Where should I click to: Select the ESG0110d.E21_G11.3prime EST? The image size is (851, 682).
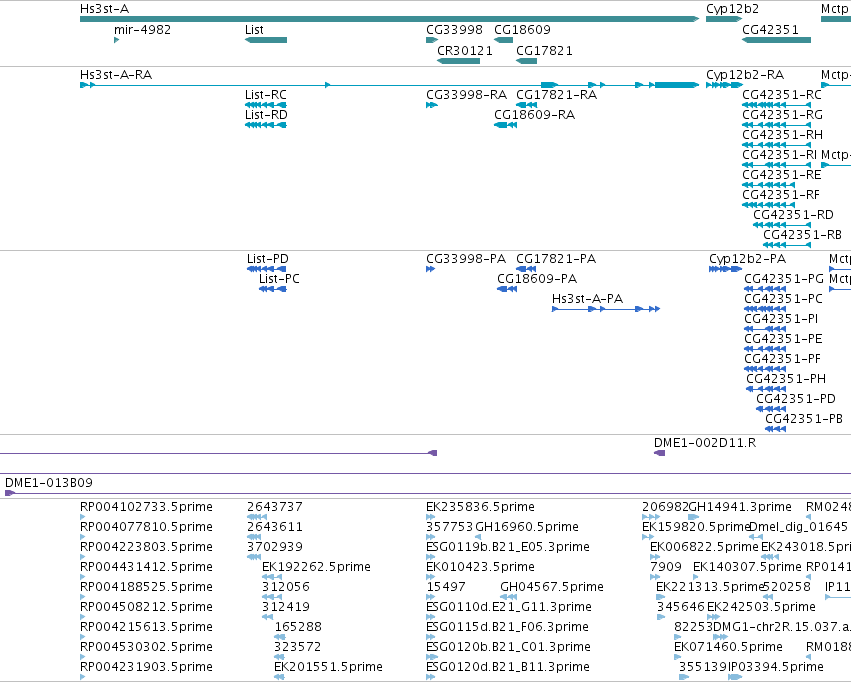(430, 617)
